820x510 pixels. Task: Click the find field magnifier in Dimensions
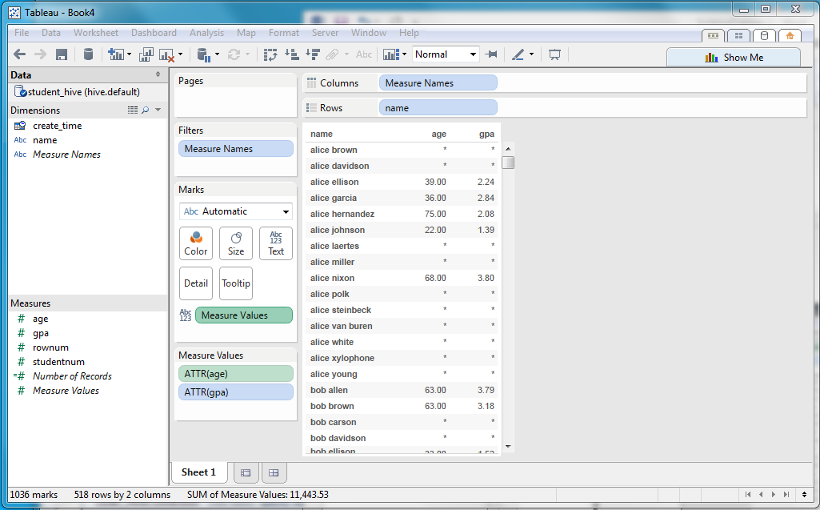coord(146,110)
